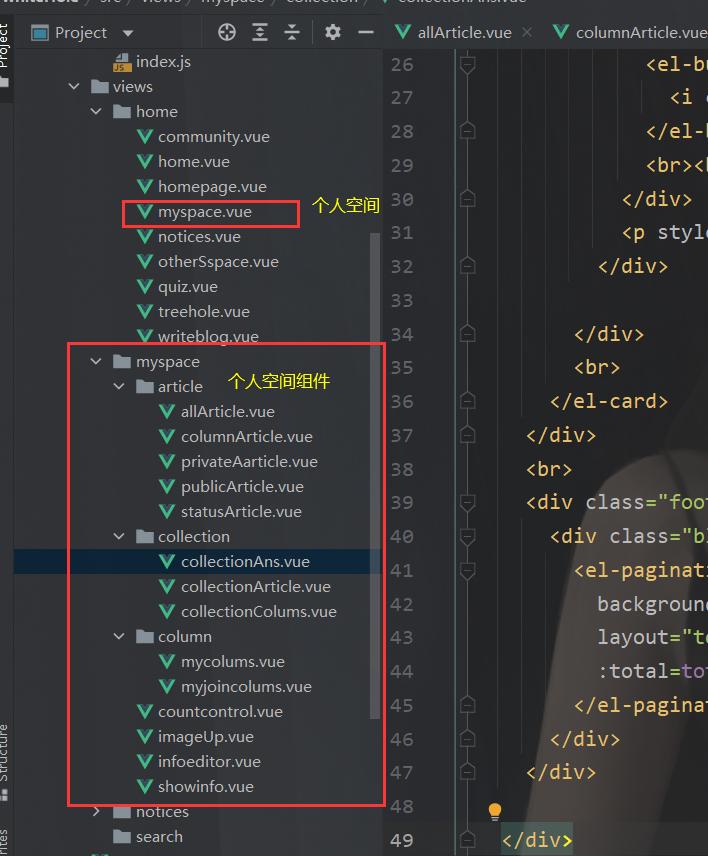Click Vue icon of myspace.vue
The height and width of the screenshot is (856, 708).
tap(145, 212)
